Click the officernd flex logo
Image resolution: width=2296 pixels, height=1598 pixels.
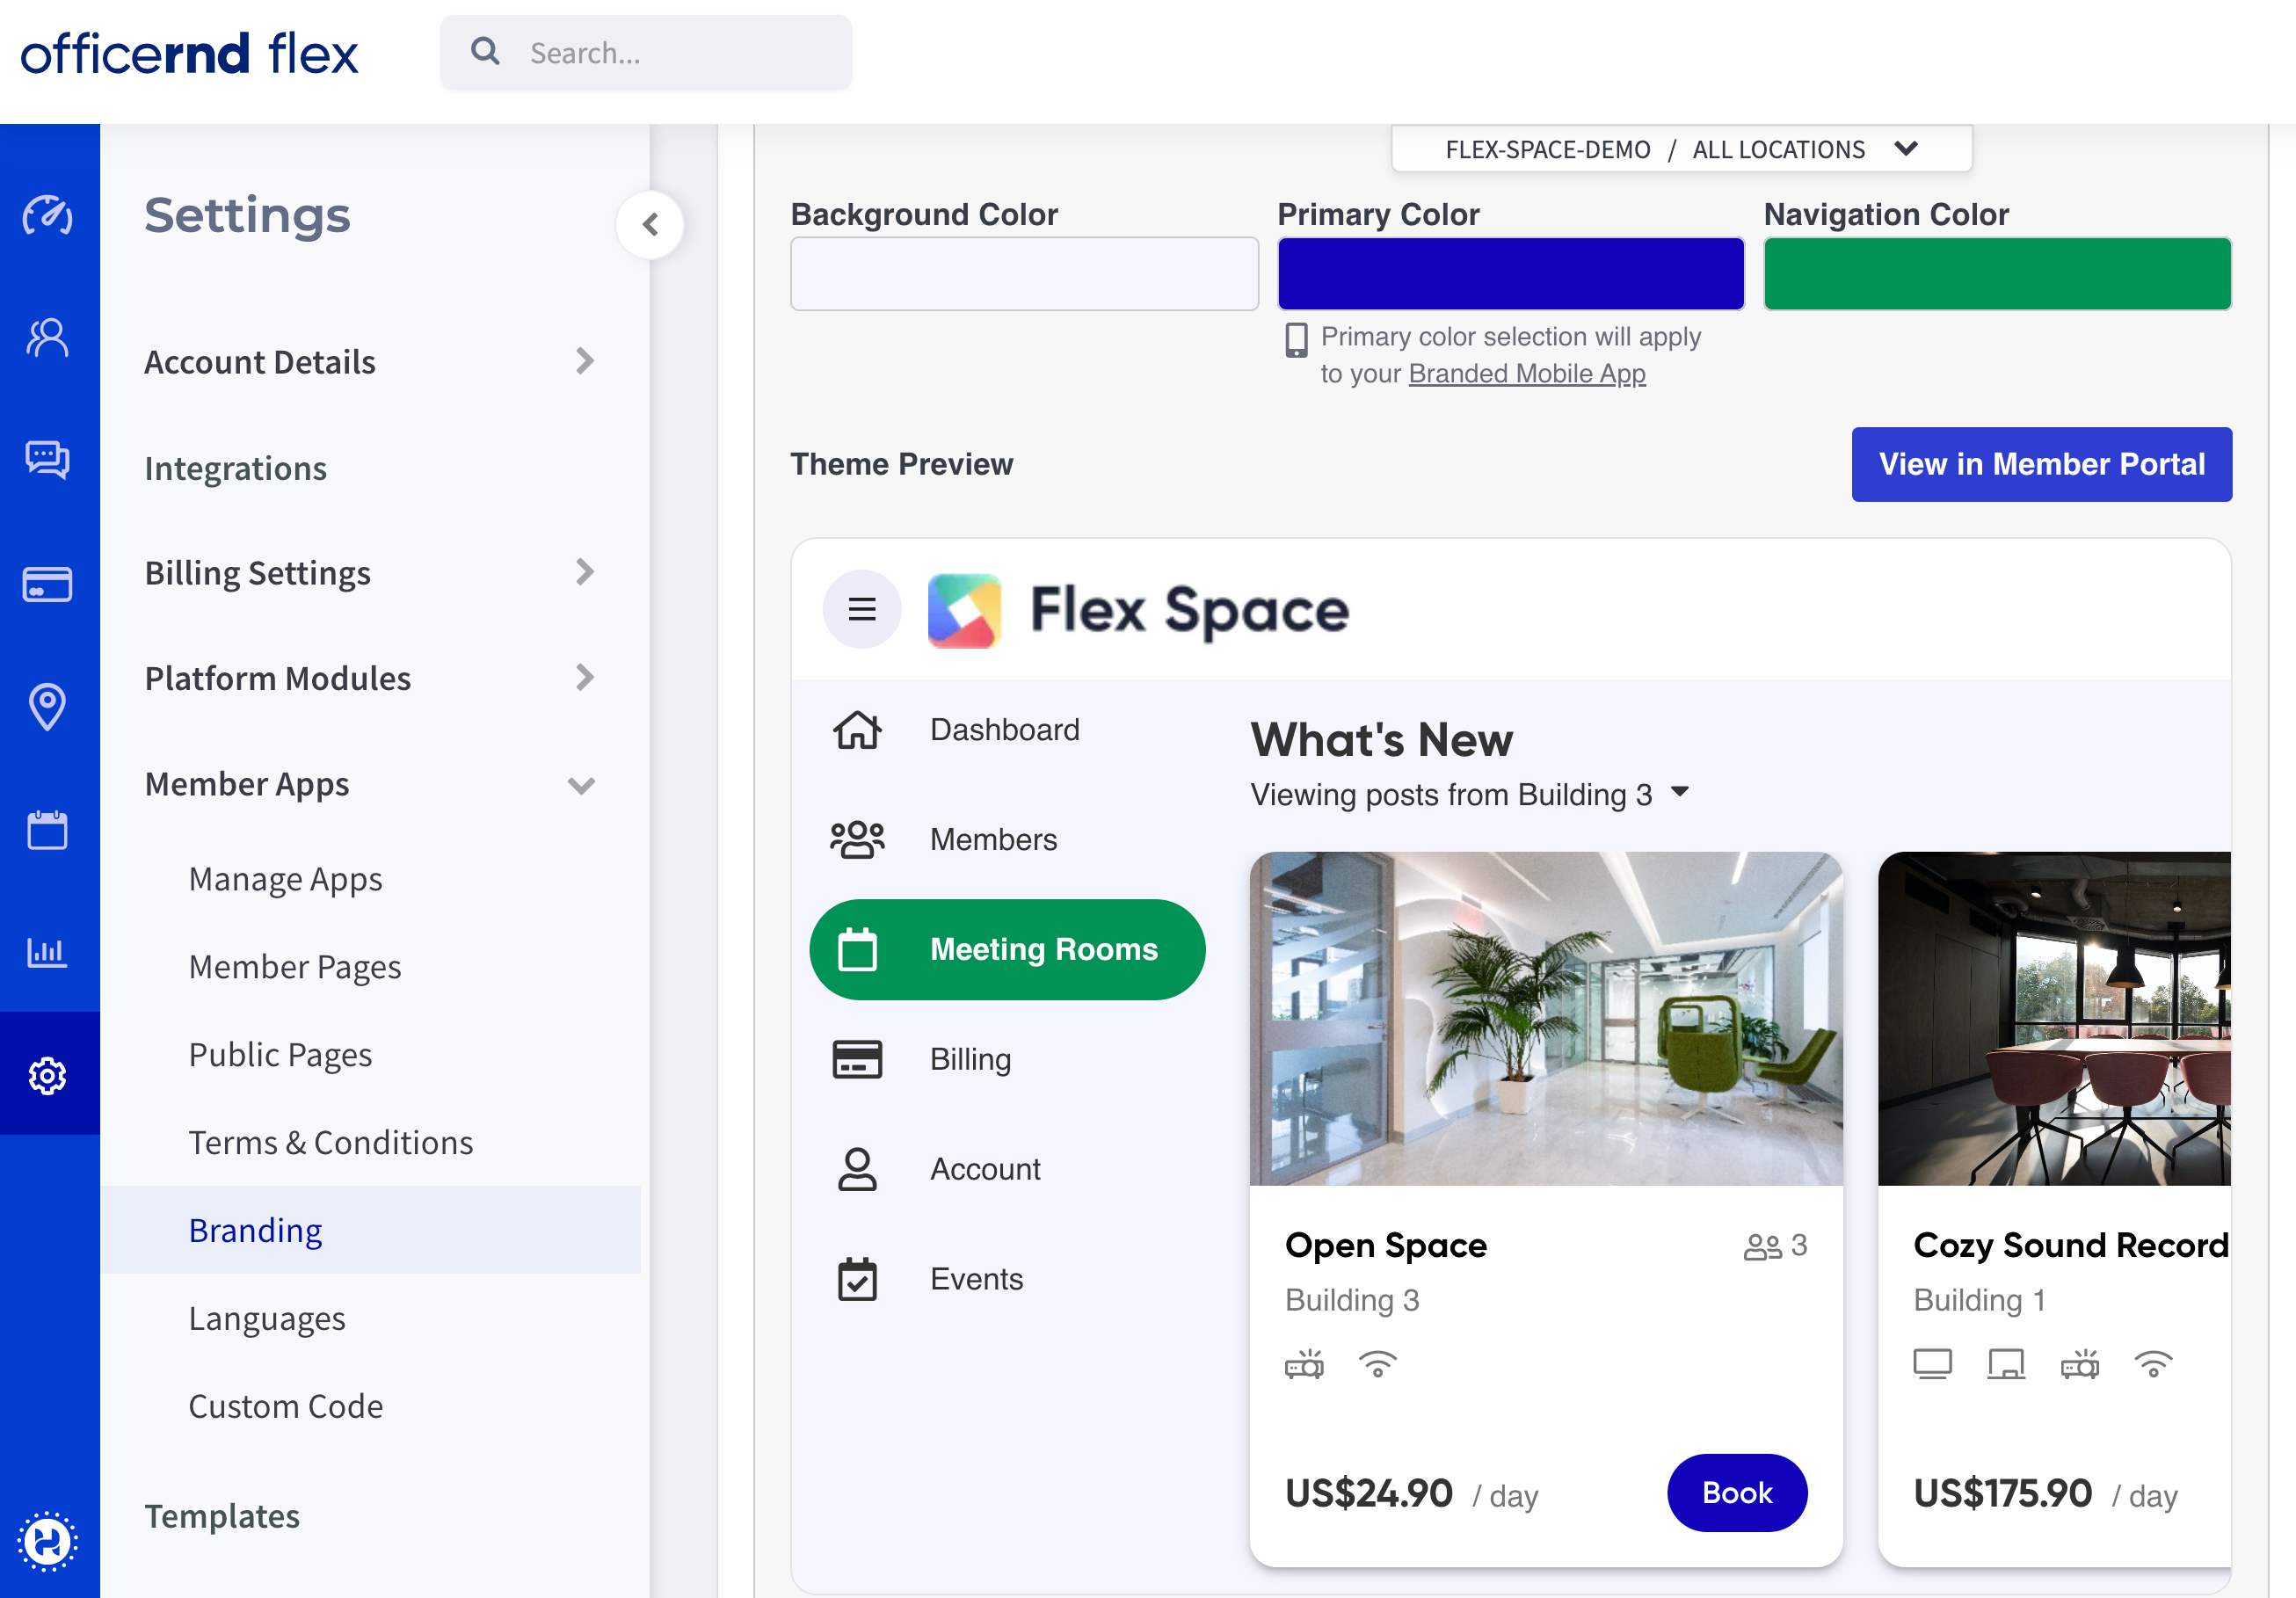[189, 53]
